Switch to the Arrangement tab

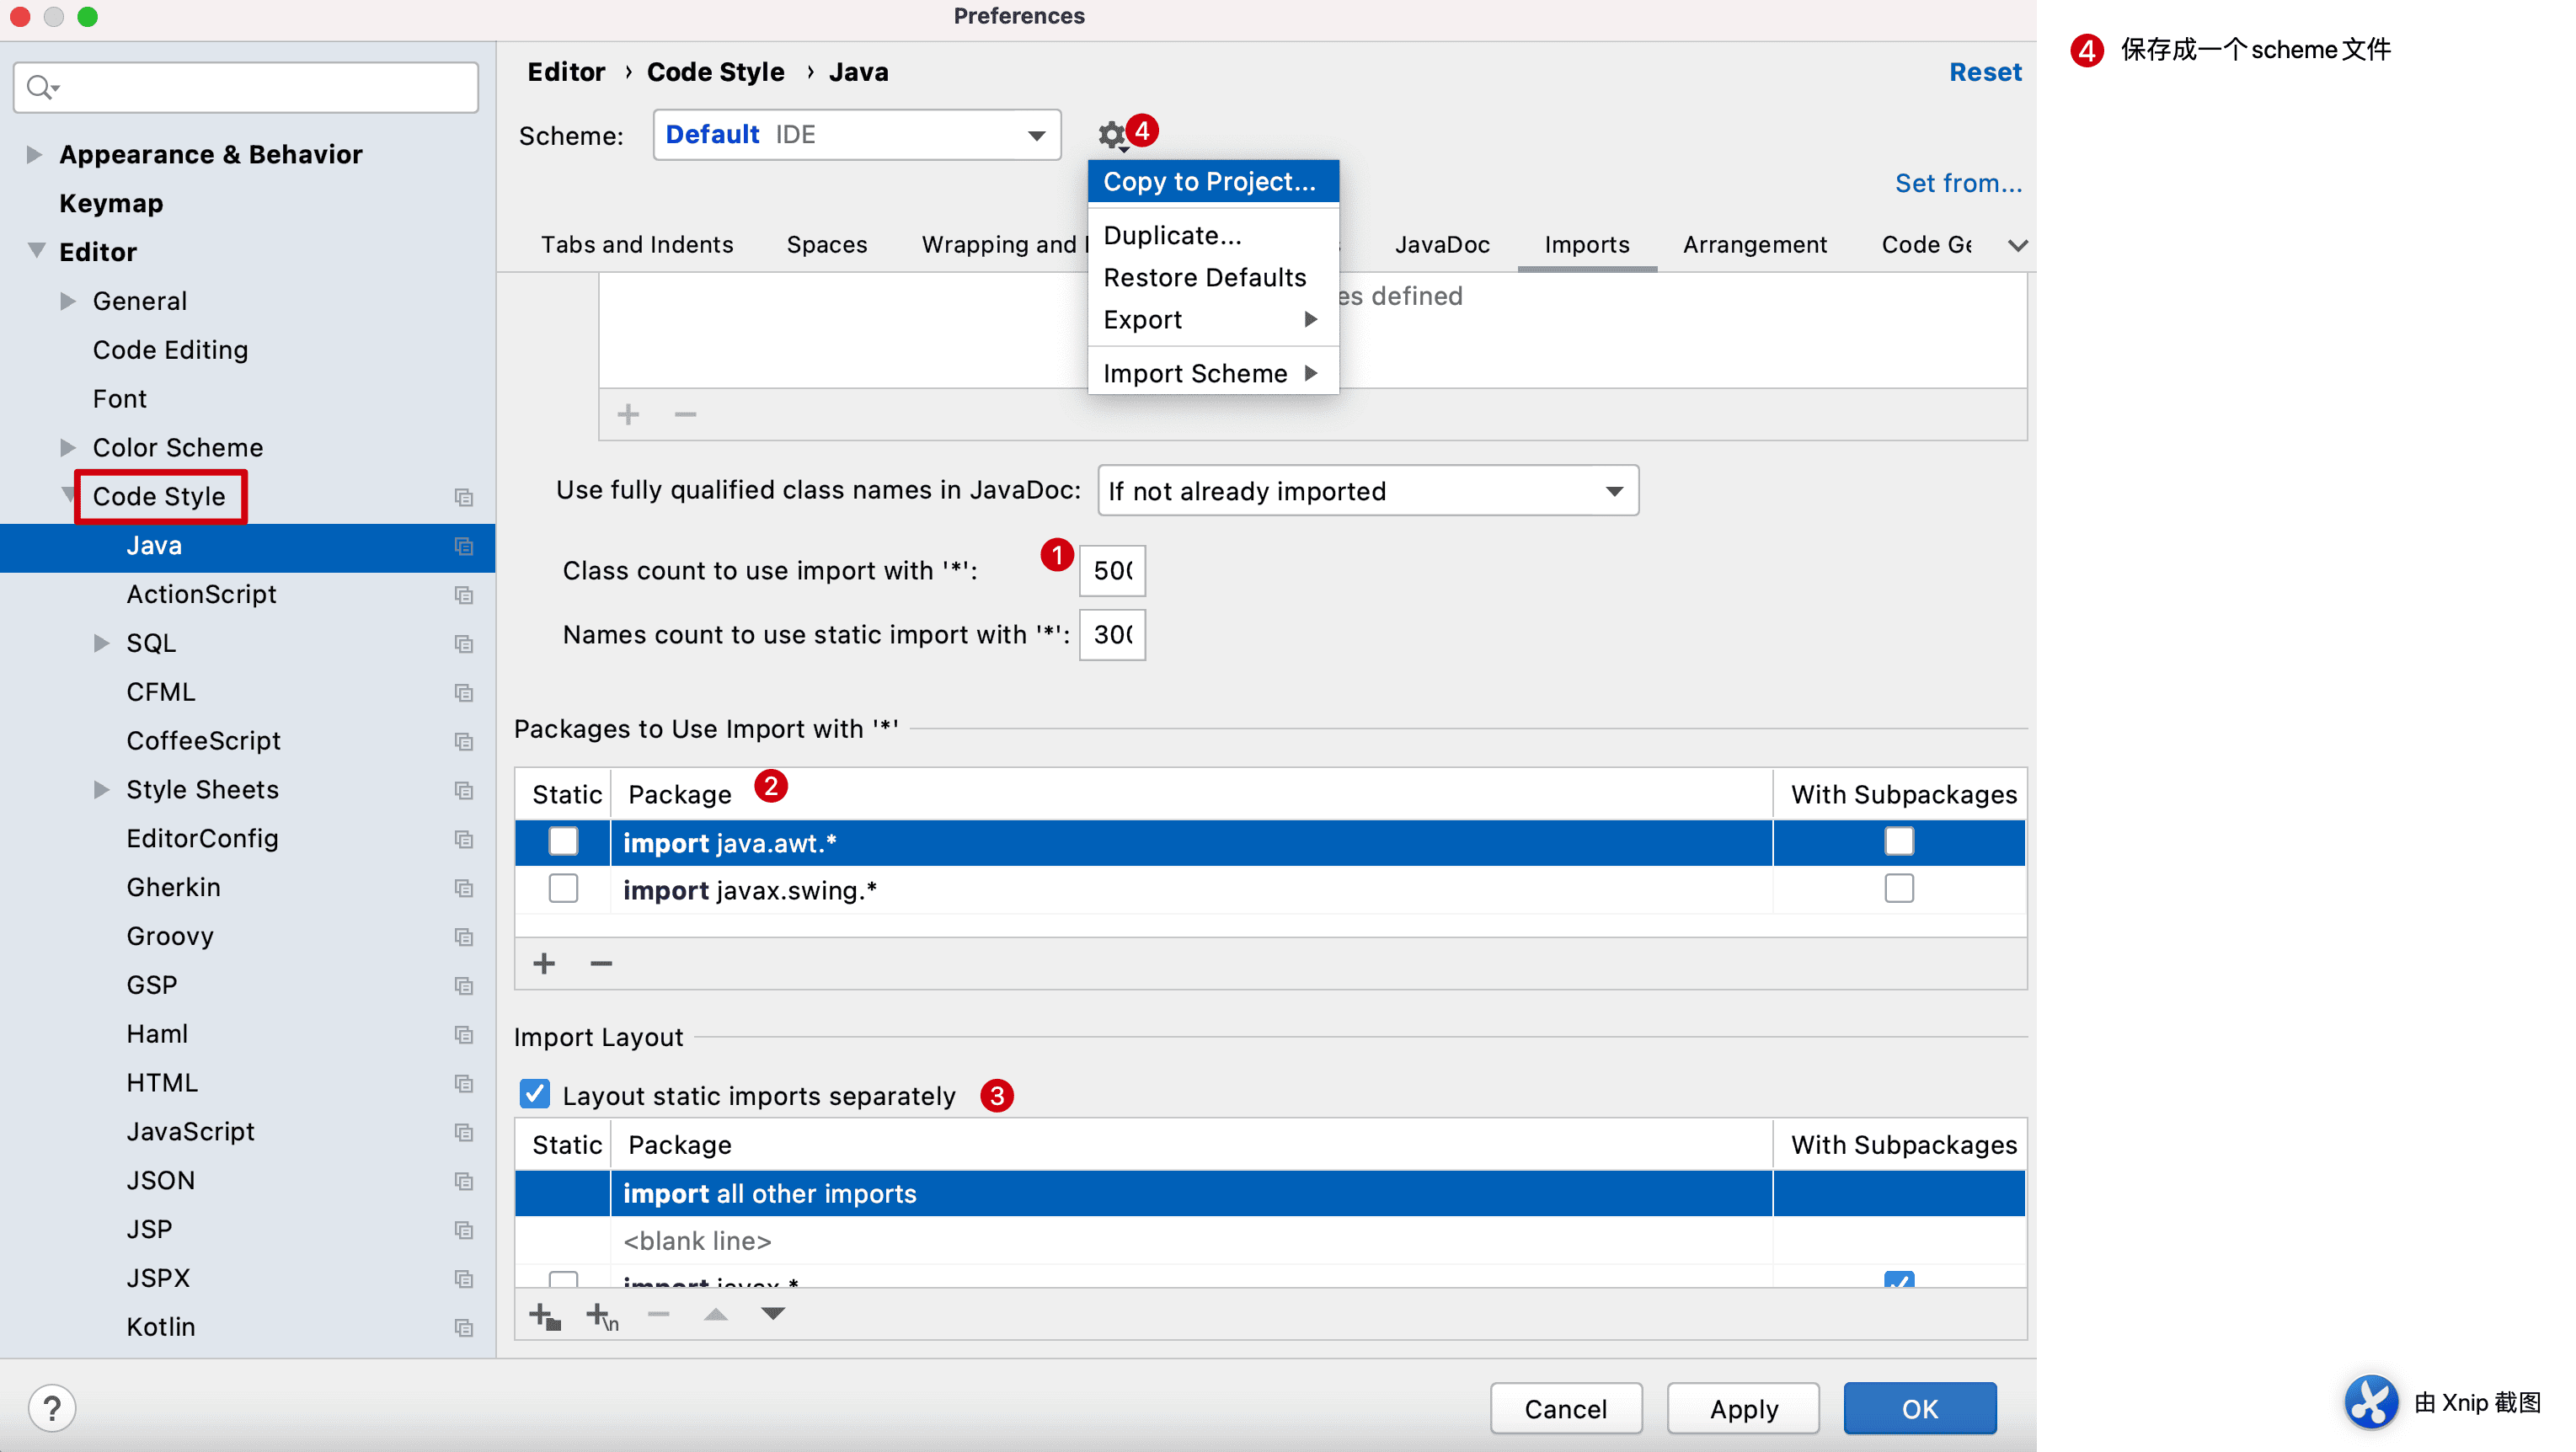(1754, 245)
